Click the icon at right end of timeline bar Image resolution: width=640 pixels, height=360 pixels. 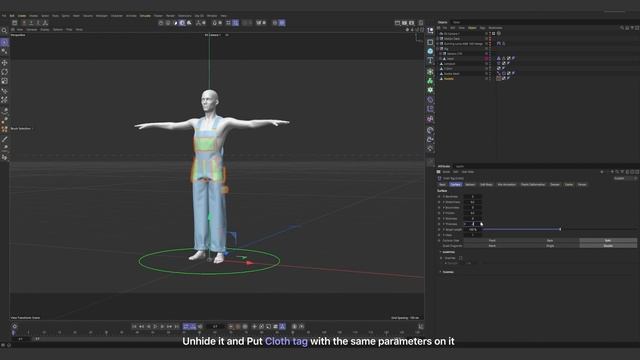(421, 327)
